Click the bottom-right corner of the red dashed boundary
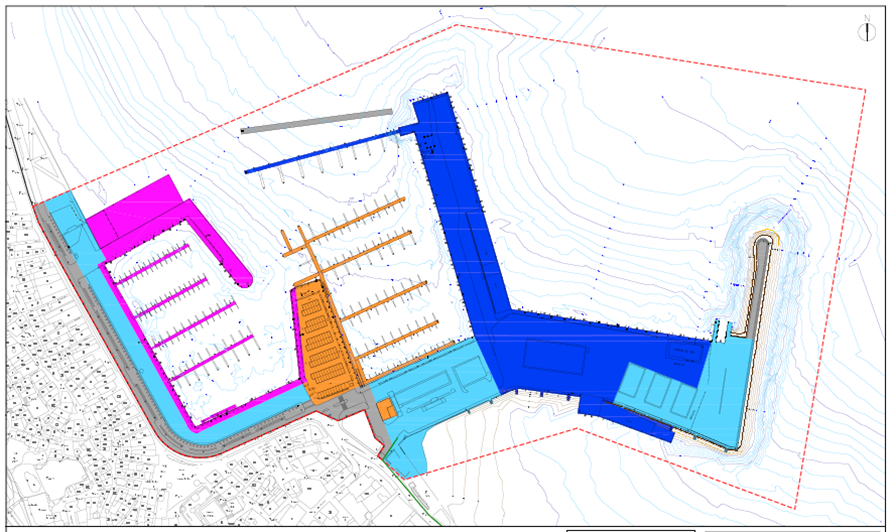The height and width of the screenshot is (532, 891). click(x=796, y=508)
